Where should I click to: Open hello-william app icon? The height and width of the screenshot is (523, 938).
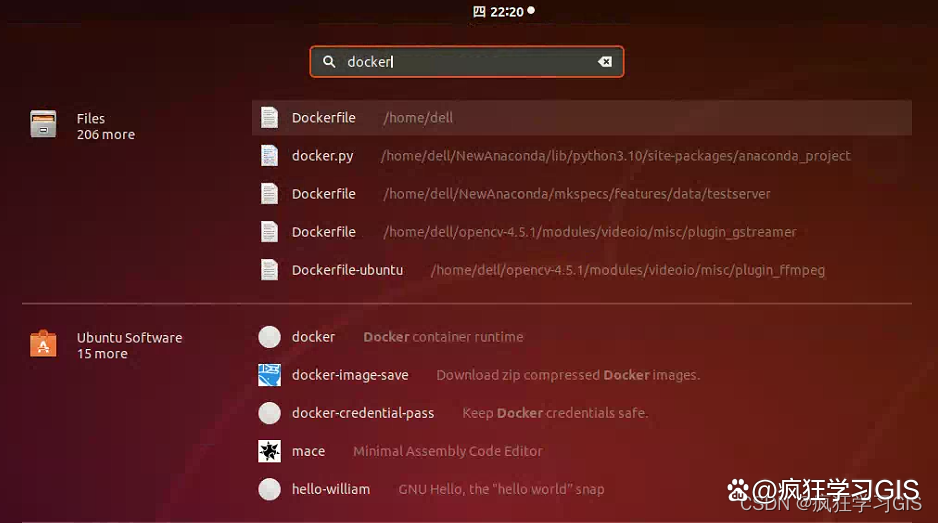coord(269,489)
